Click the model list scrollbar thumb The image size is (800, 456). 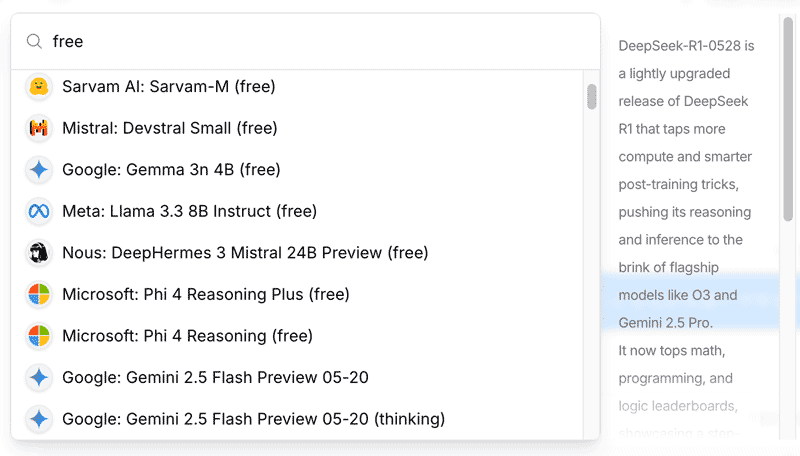click(x=592, y=96)
